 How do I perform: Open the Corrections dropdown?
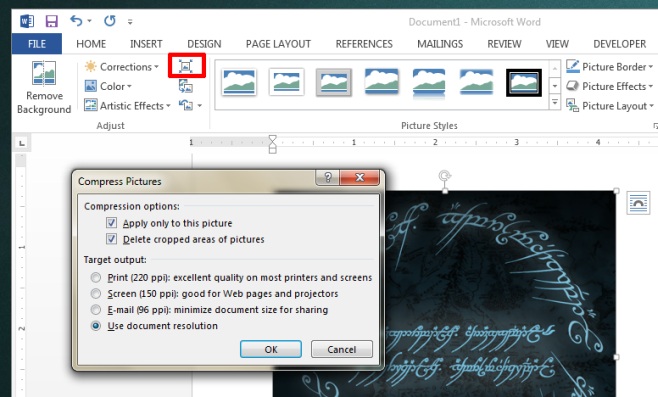[x=122, y=67]
